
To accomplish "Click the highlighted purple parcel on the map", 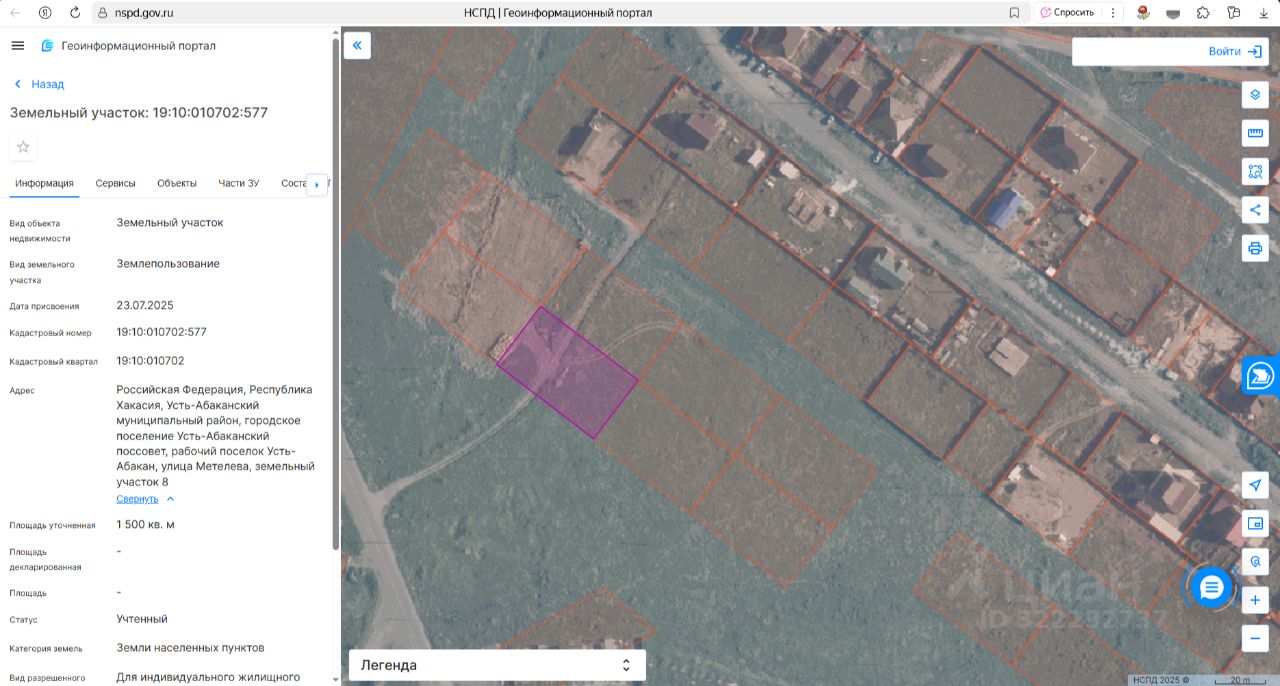I will click(567, 372).
